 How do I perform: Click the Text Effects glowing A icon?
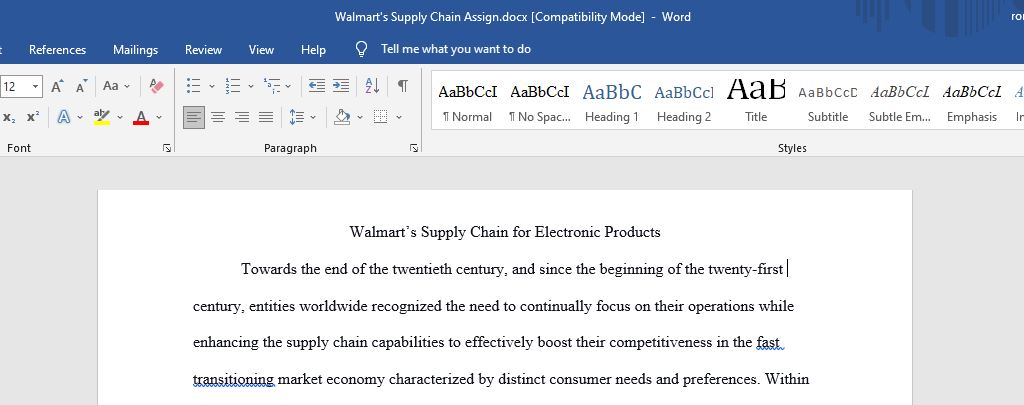point(64,118)
